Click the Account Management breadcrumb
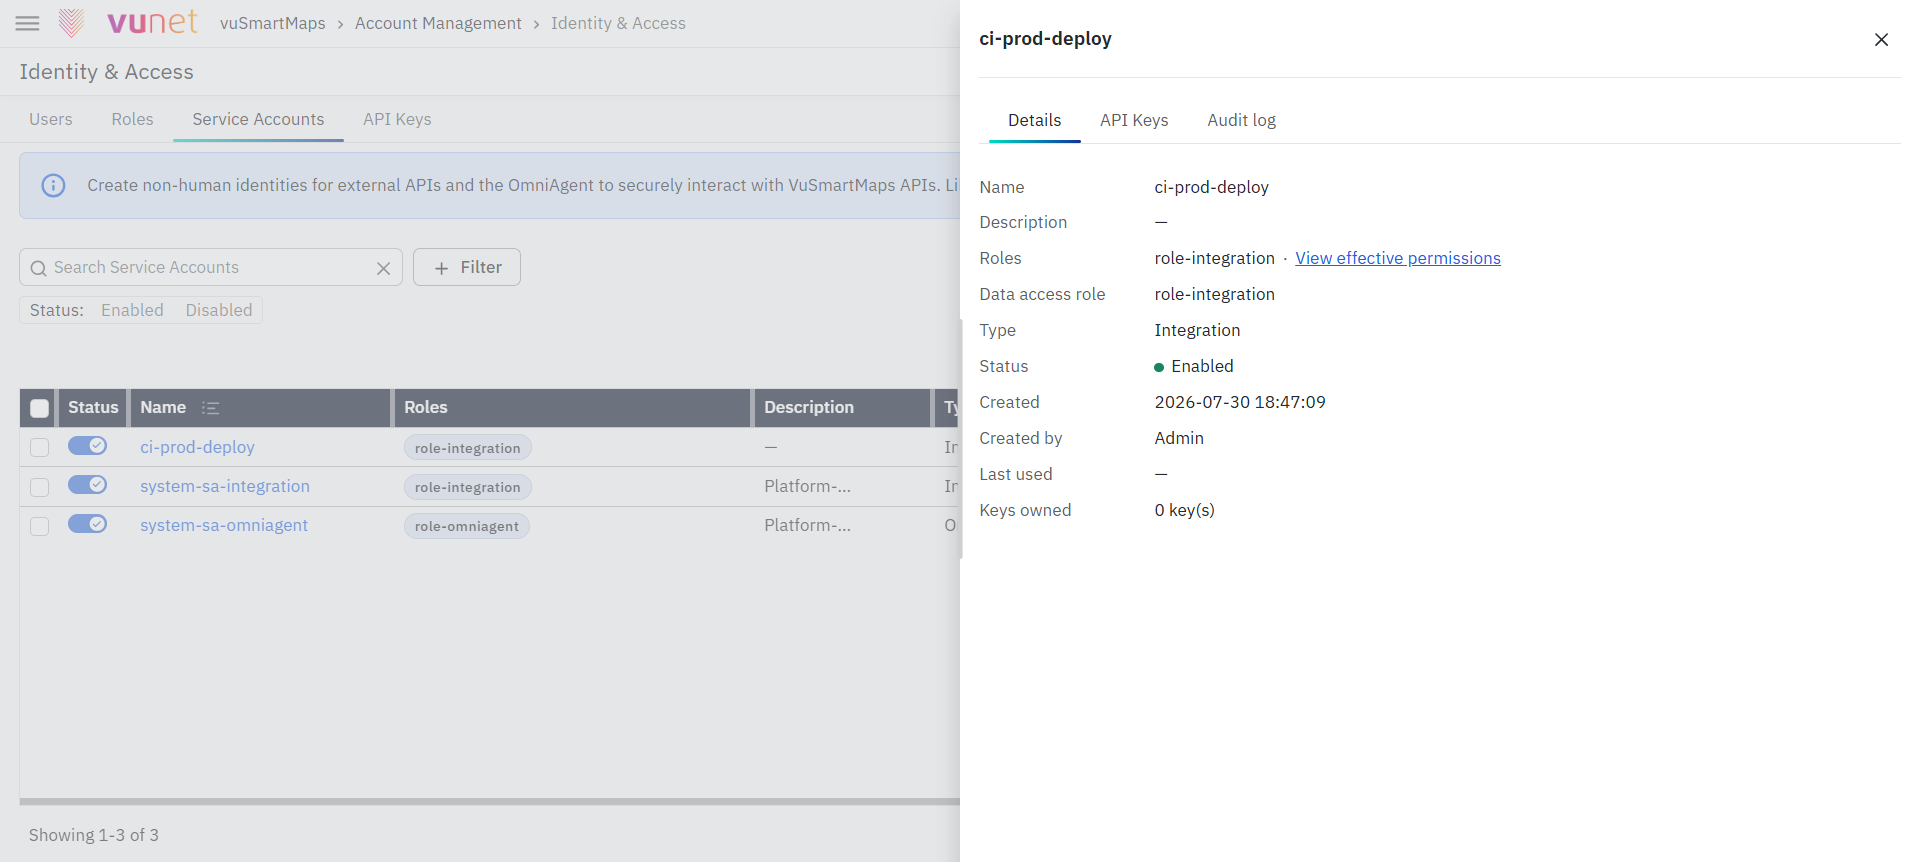Screen dimensions: 1918x862 coord(438,23)
